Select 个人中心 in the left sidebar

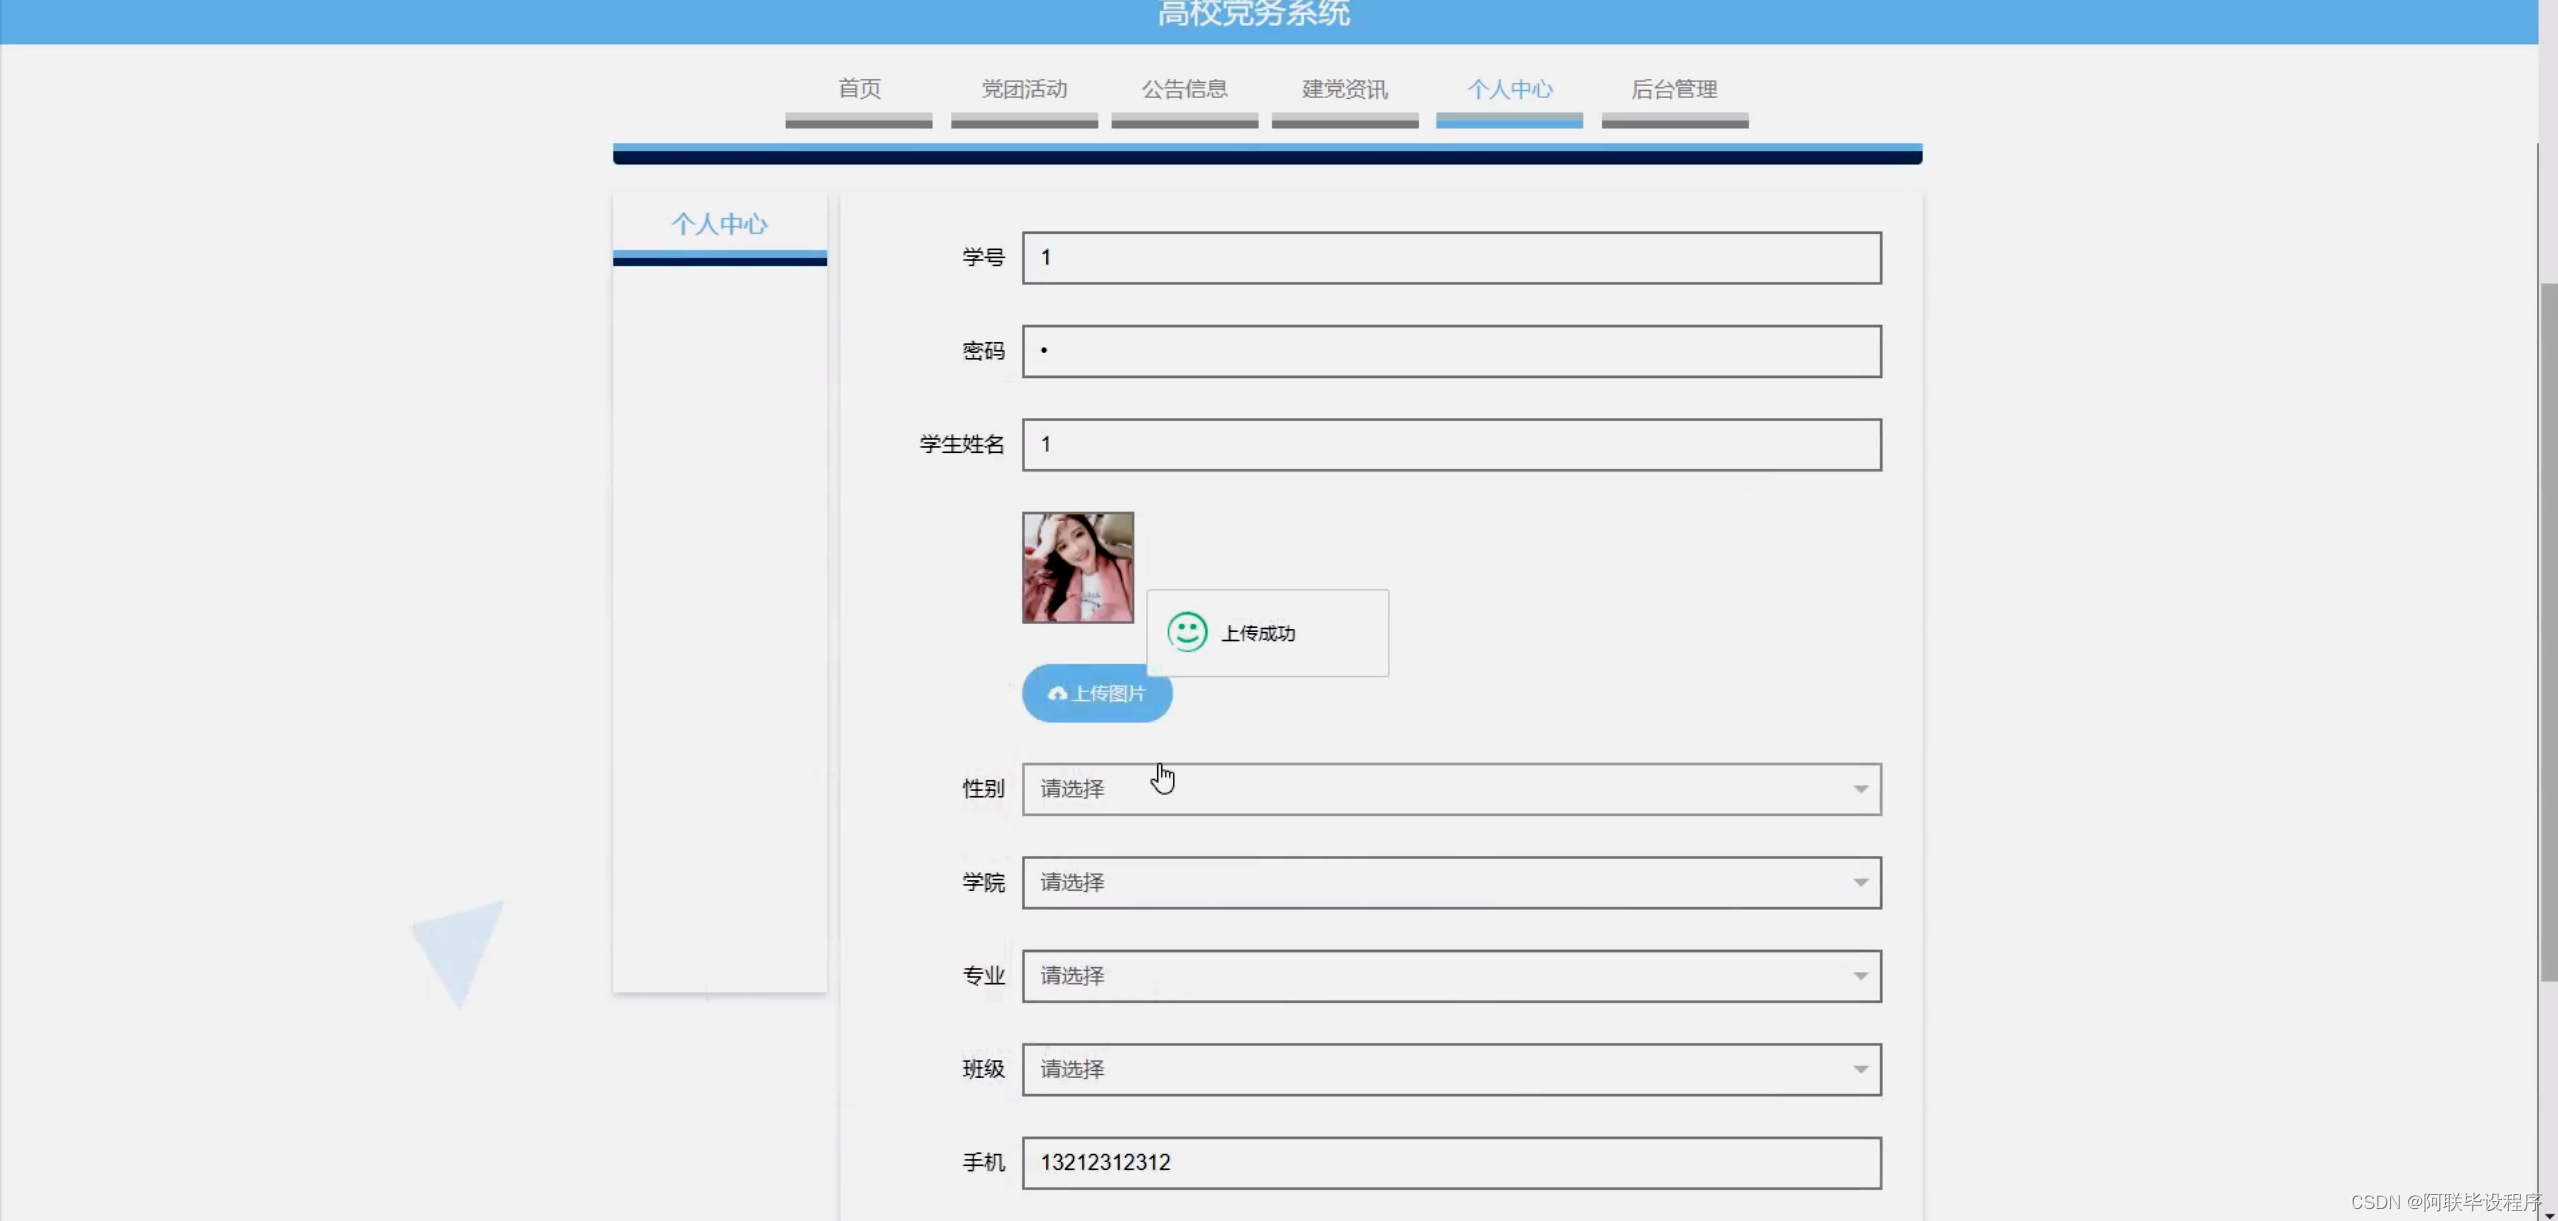[719, 224]
